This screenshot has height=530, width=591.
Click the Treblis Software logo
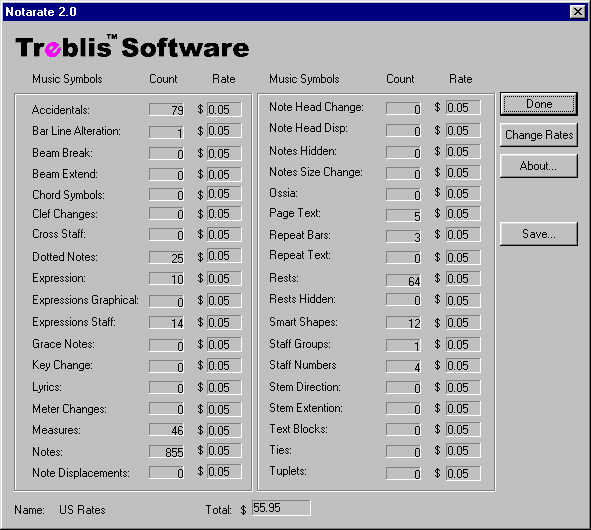[x=132, y=47]
